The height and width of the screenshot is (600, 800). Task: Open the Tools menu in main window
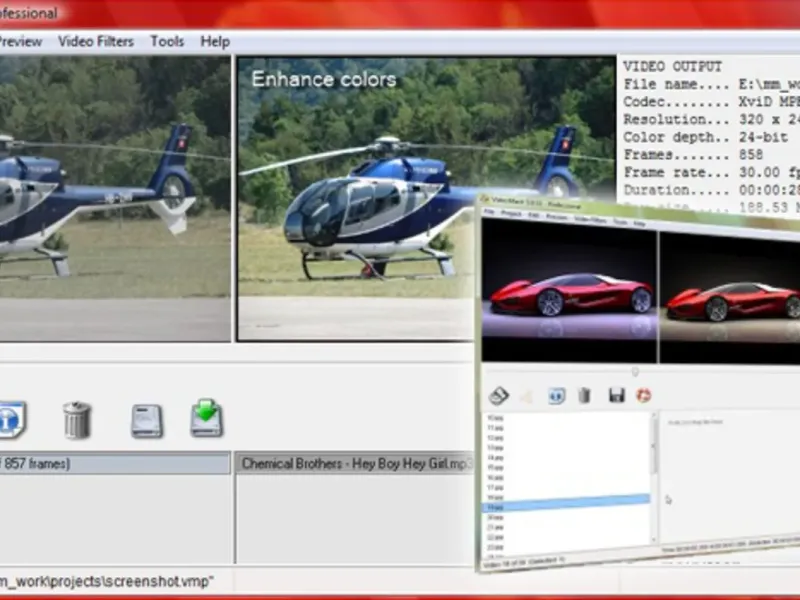(x=167, y=41)
